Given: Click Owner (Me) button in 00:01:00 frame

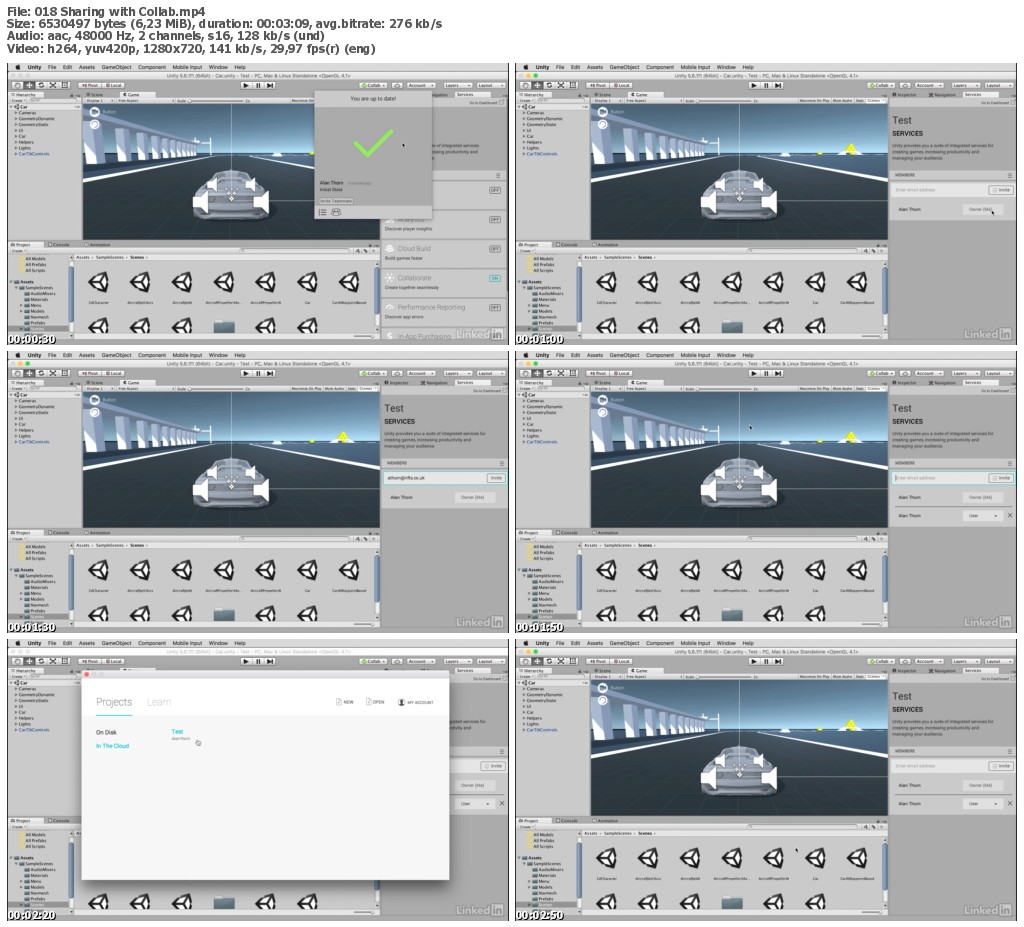Looking at the screenshot, I should [982, 210].
